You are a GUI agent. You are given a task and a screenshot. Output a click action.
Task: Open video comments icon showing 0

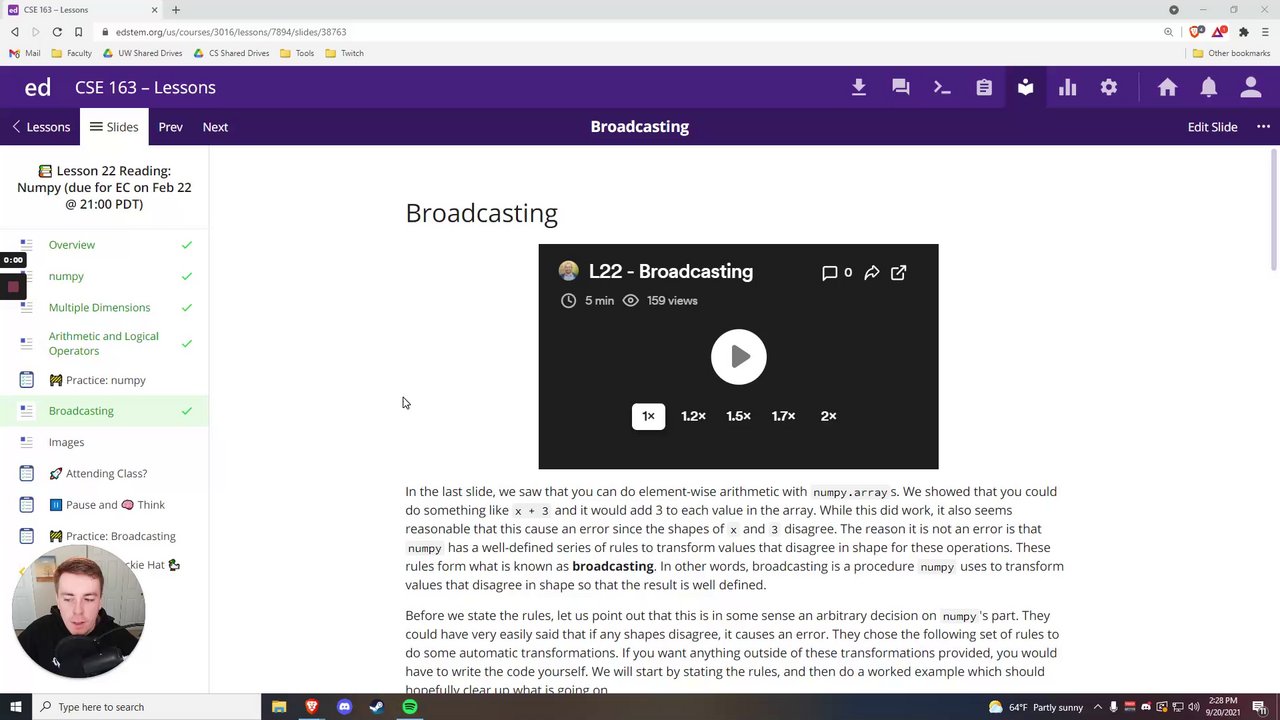pos(837,272)
